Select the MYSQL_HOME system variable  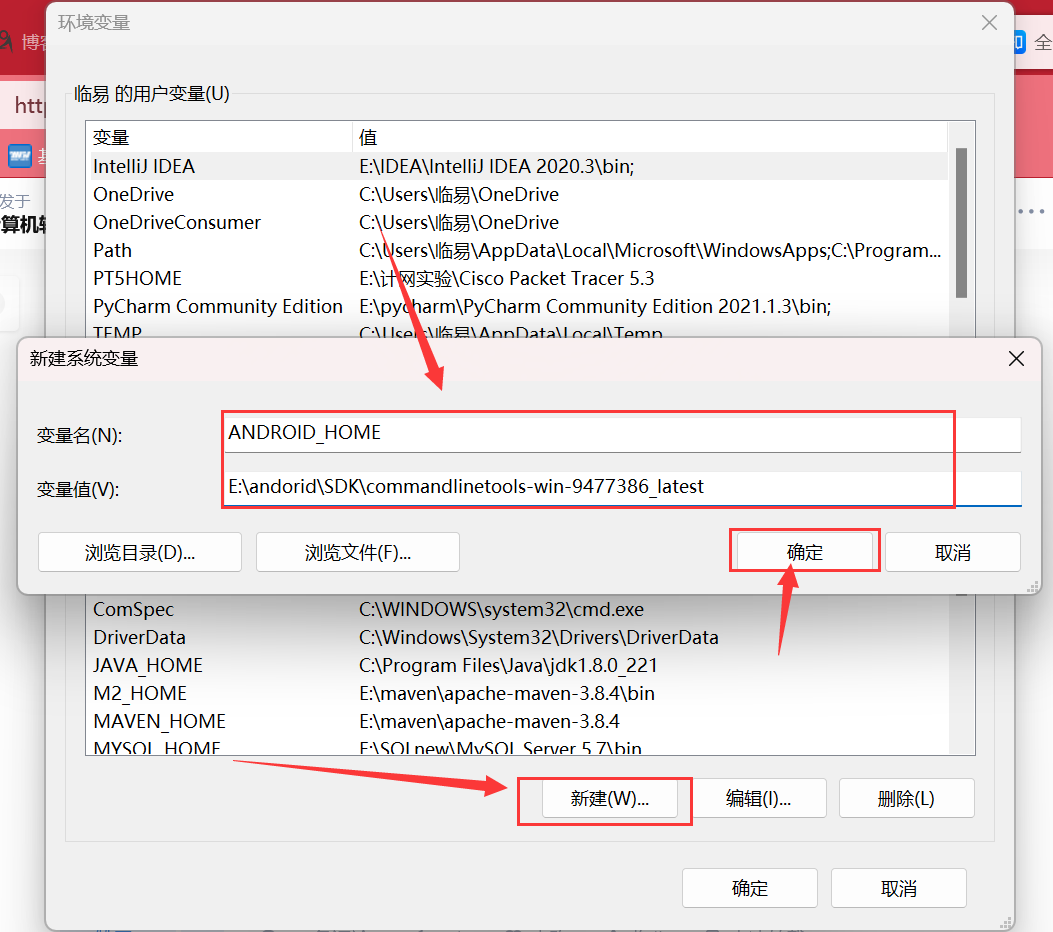(518, 746)
